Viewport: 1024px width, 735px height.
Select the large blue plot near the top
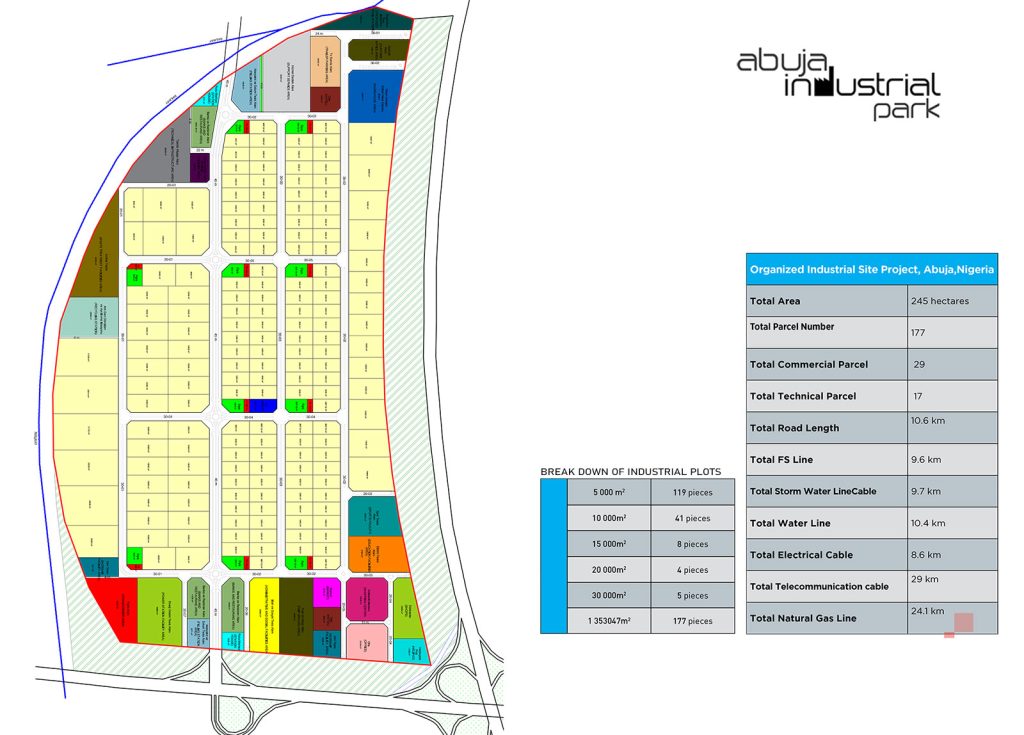click(375, 97)
